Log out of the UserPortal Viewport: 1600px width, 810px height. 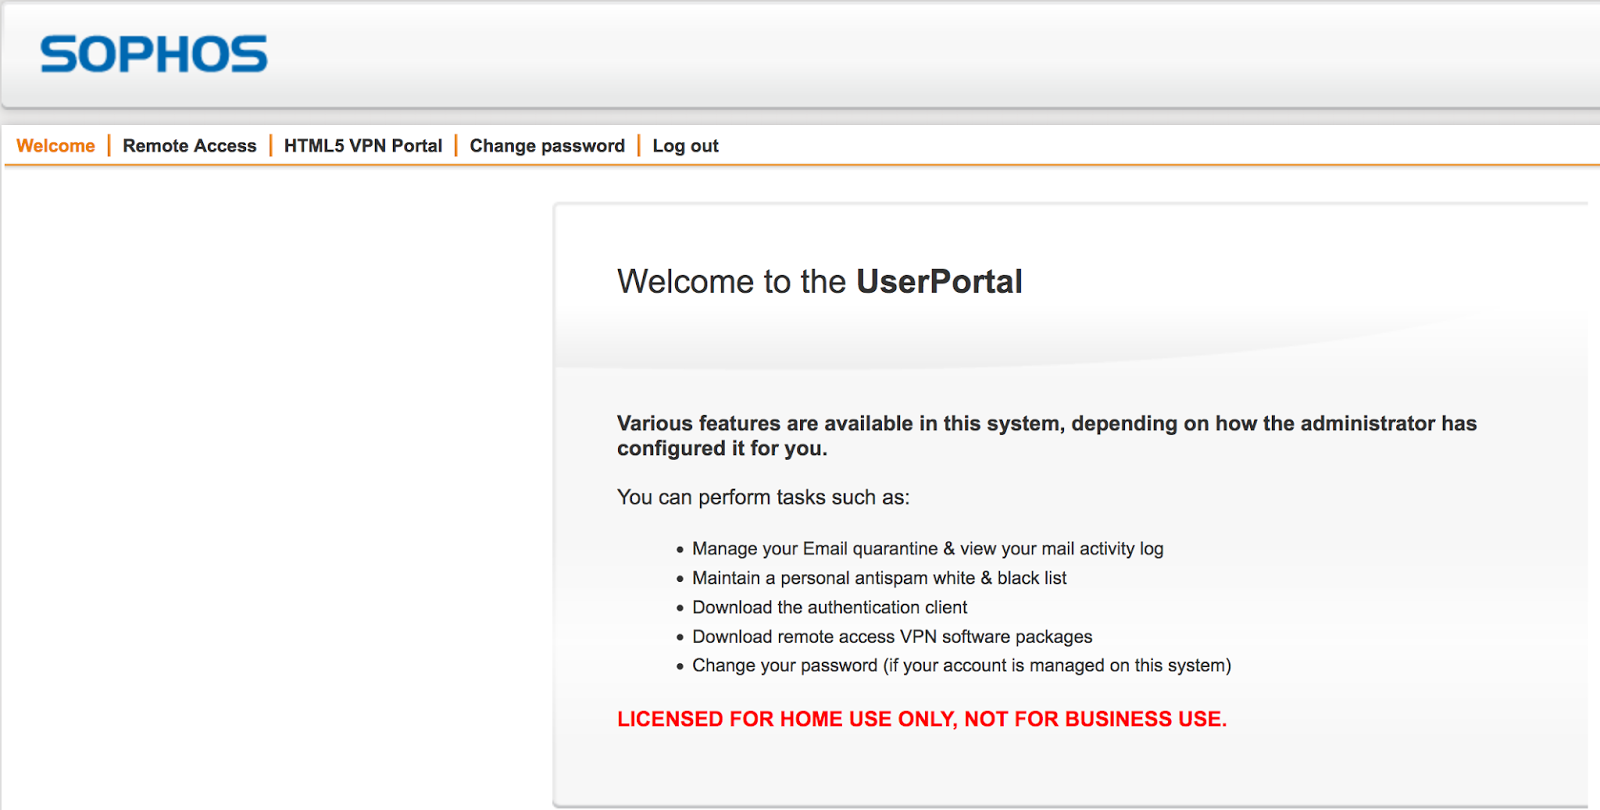coord(686,146)
